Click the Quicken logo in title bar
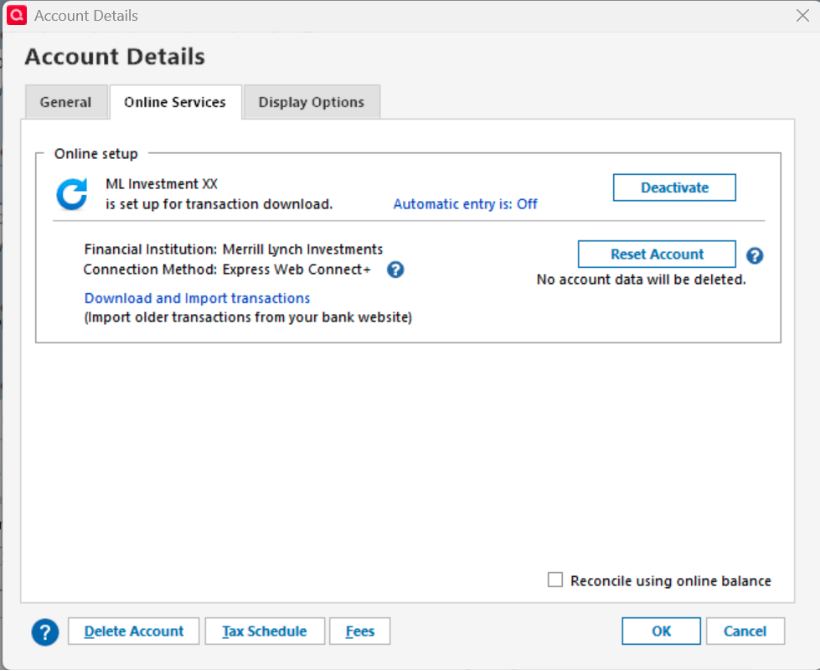 pyautogui.click(x=17, y=15)
